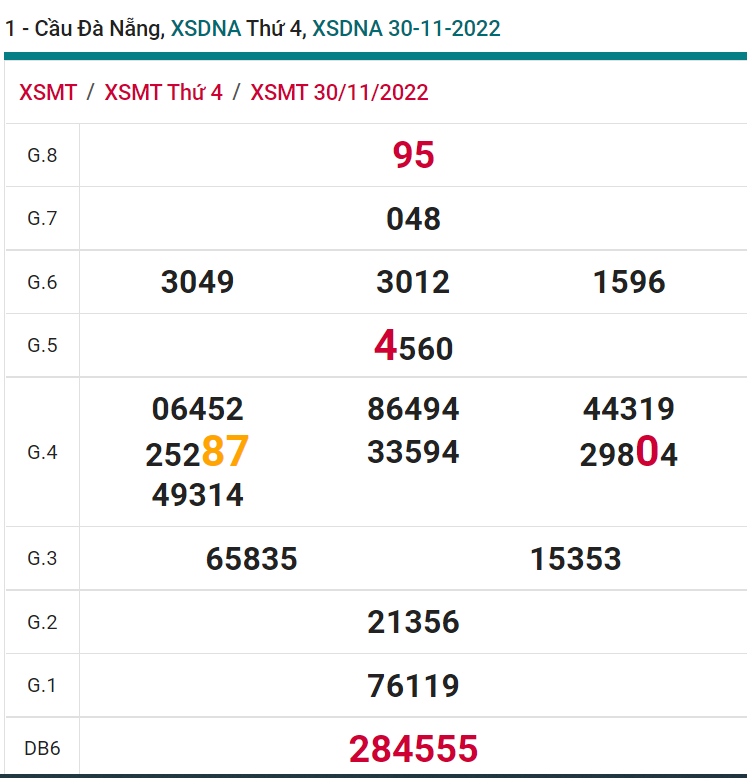747x778 pixels.
Task: Select the G.8 prize number 95
Action: click(x=413, y=155)
